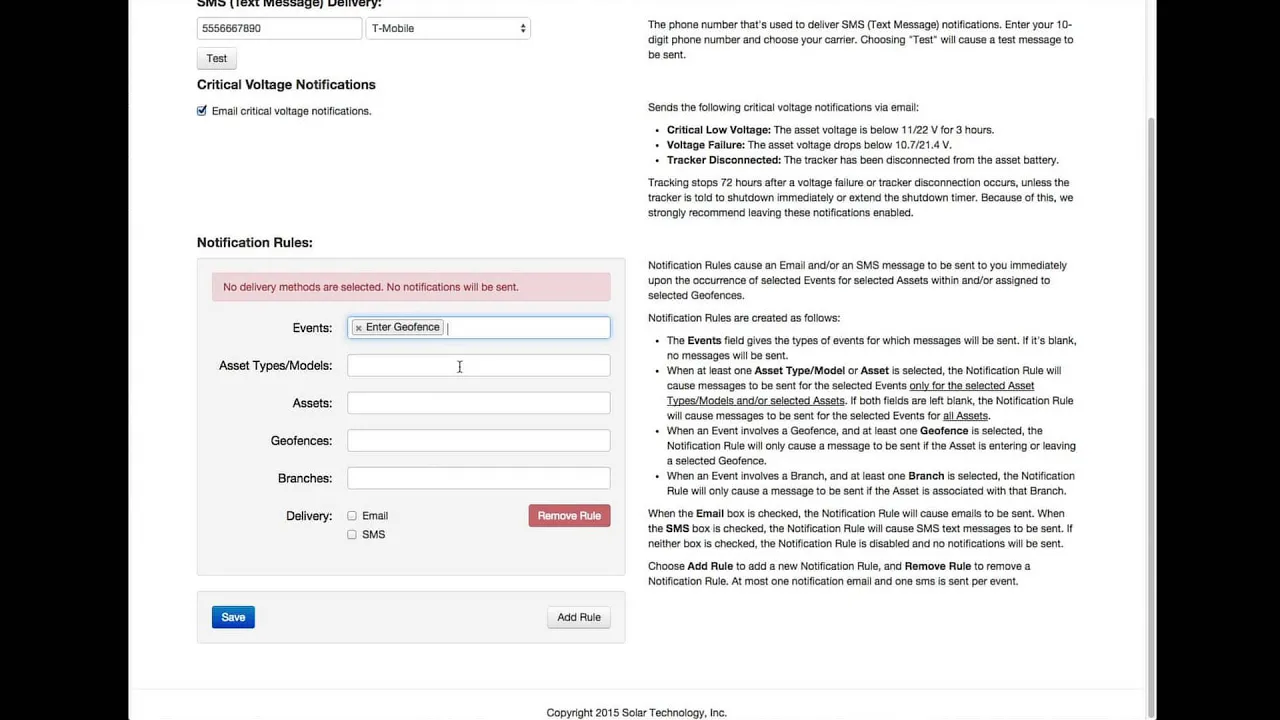Click the Add Rule button
The image size is (1280, 720).
coord(579,617)
